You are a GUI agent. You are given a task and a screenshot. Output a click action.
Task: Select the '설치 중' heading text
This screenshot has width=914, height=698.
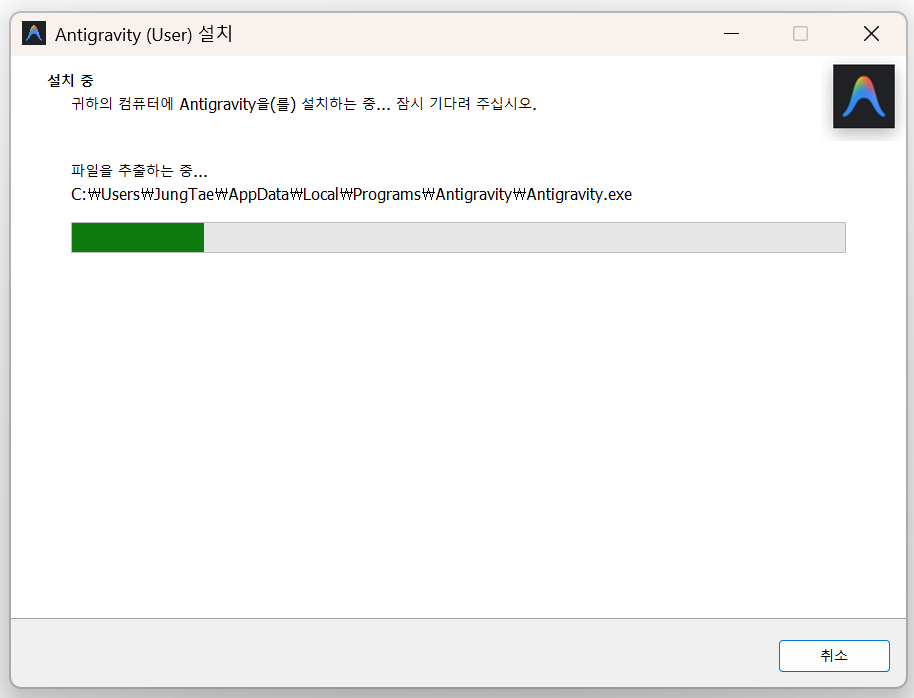click(70, 80)
